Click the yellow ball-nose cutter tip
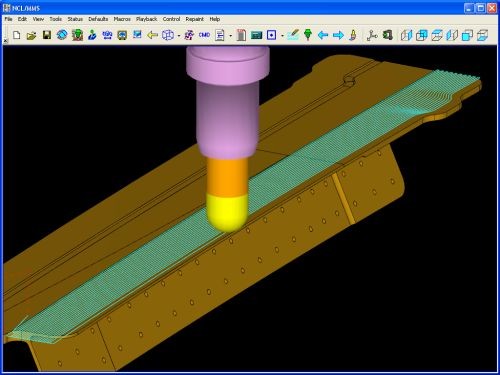The width and height of the screenshot is (500, 375). click(228, 213)
